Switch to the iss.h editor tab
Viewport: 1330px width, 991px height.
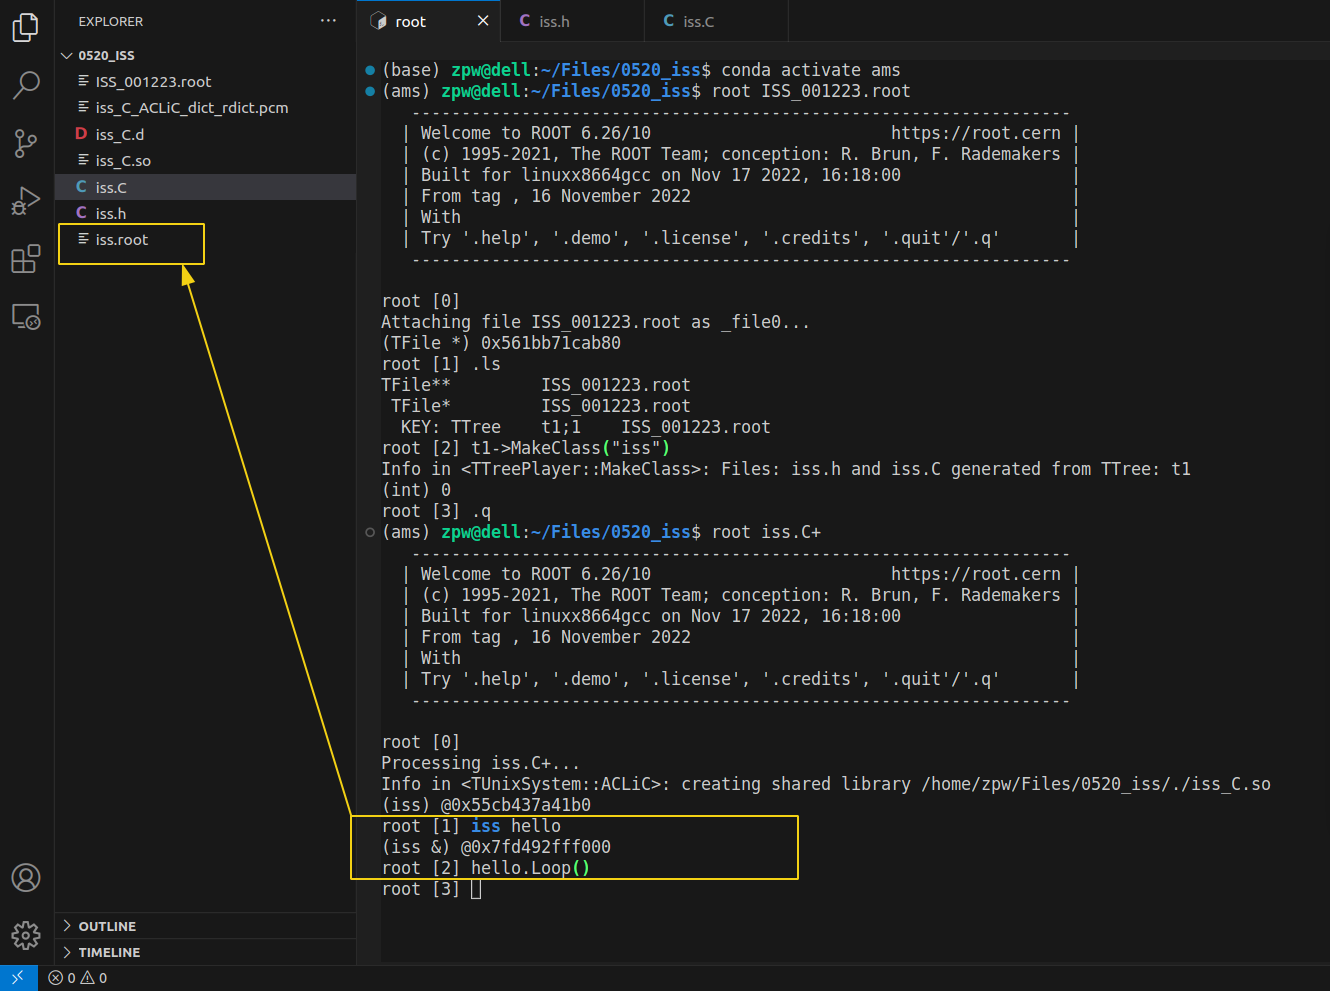coord(573,21)
